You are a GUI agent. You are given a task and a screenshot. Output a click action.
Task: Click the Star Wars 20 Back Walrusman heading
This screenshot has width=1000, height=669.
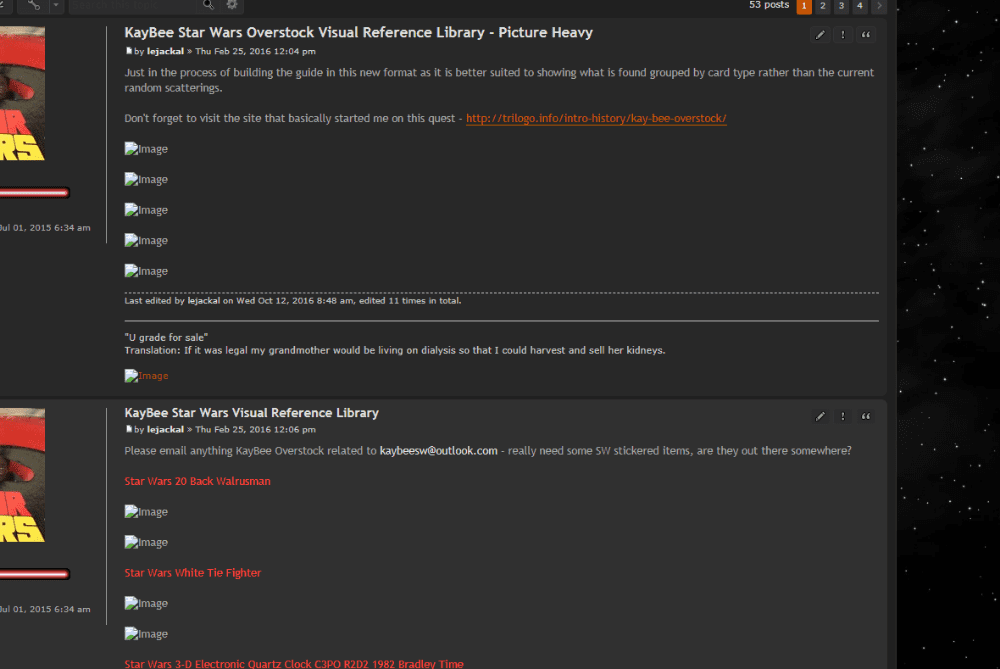pos(197,481)
